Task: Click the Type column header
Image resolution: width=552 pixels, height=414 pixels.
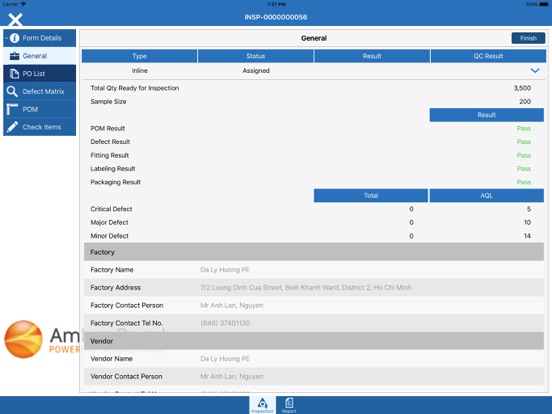Action: (139, 56)
